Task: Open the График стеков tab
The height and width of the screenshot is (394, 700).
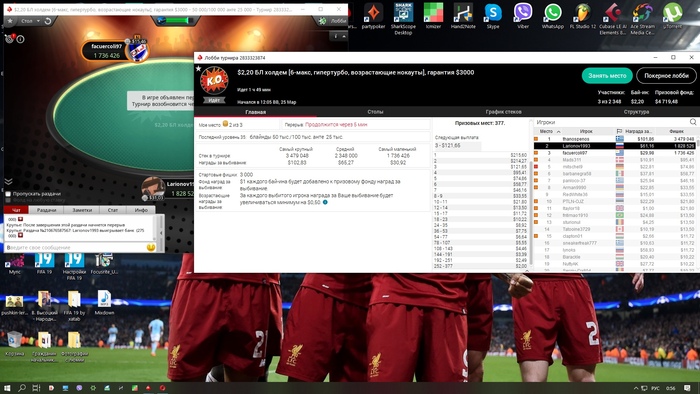Action: (504, 112)
